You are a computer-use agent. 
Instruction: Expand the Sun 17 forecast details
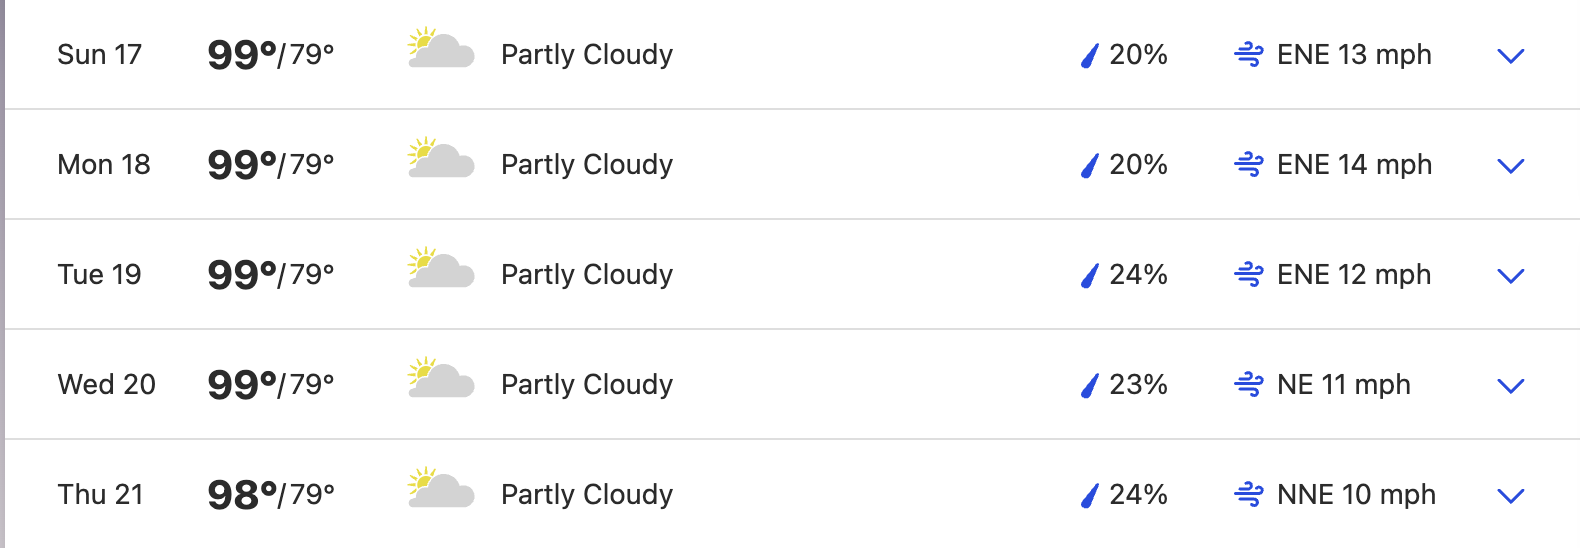(x=1510, y=56)
